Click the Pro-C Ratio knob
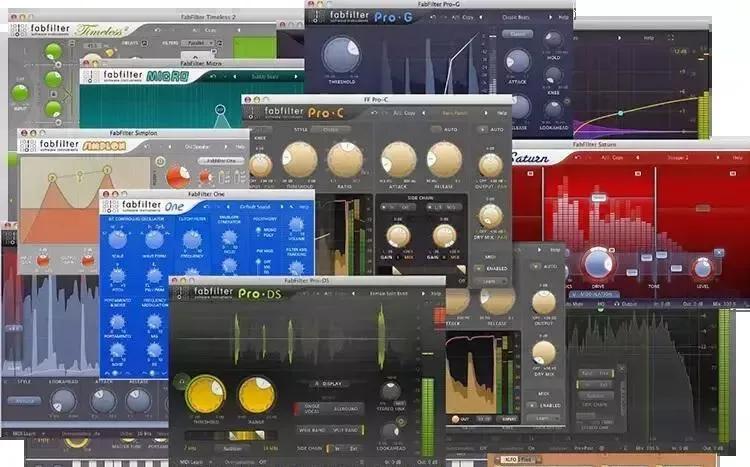The image size is (750, 467). [x=345, y=160]
